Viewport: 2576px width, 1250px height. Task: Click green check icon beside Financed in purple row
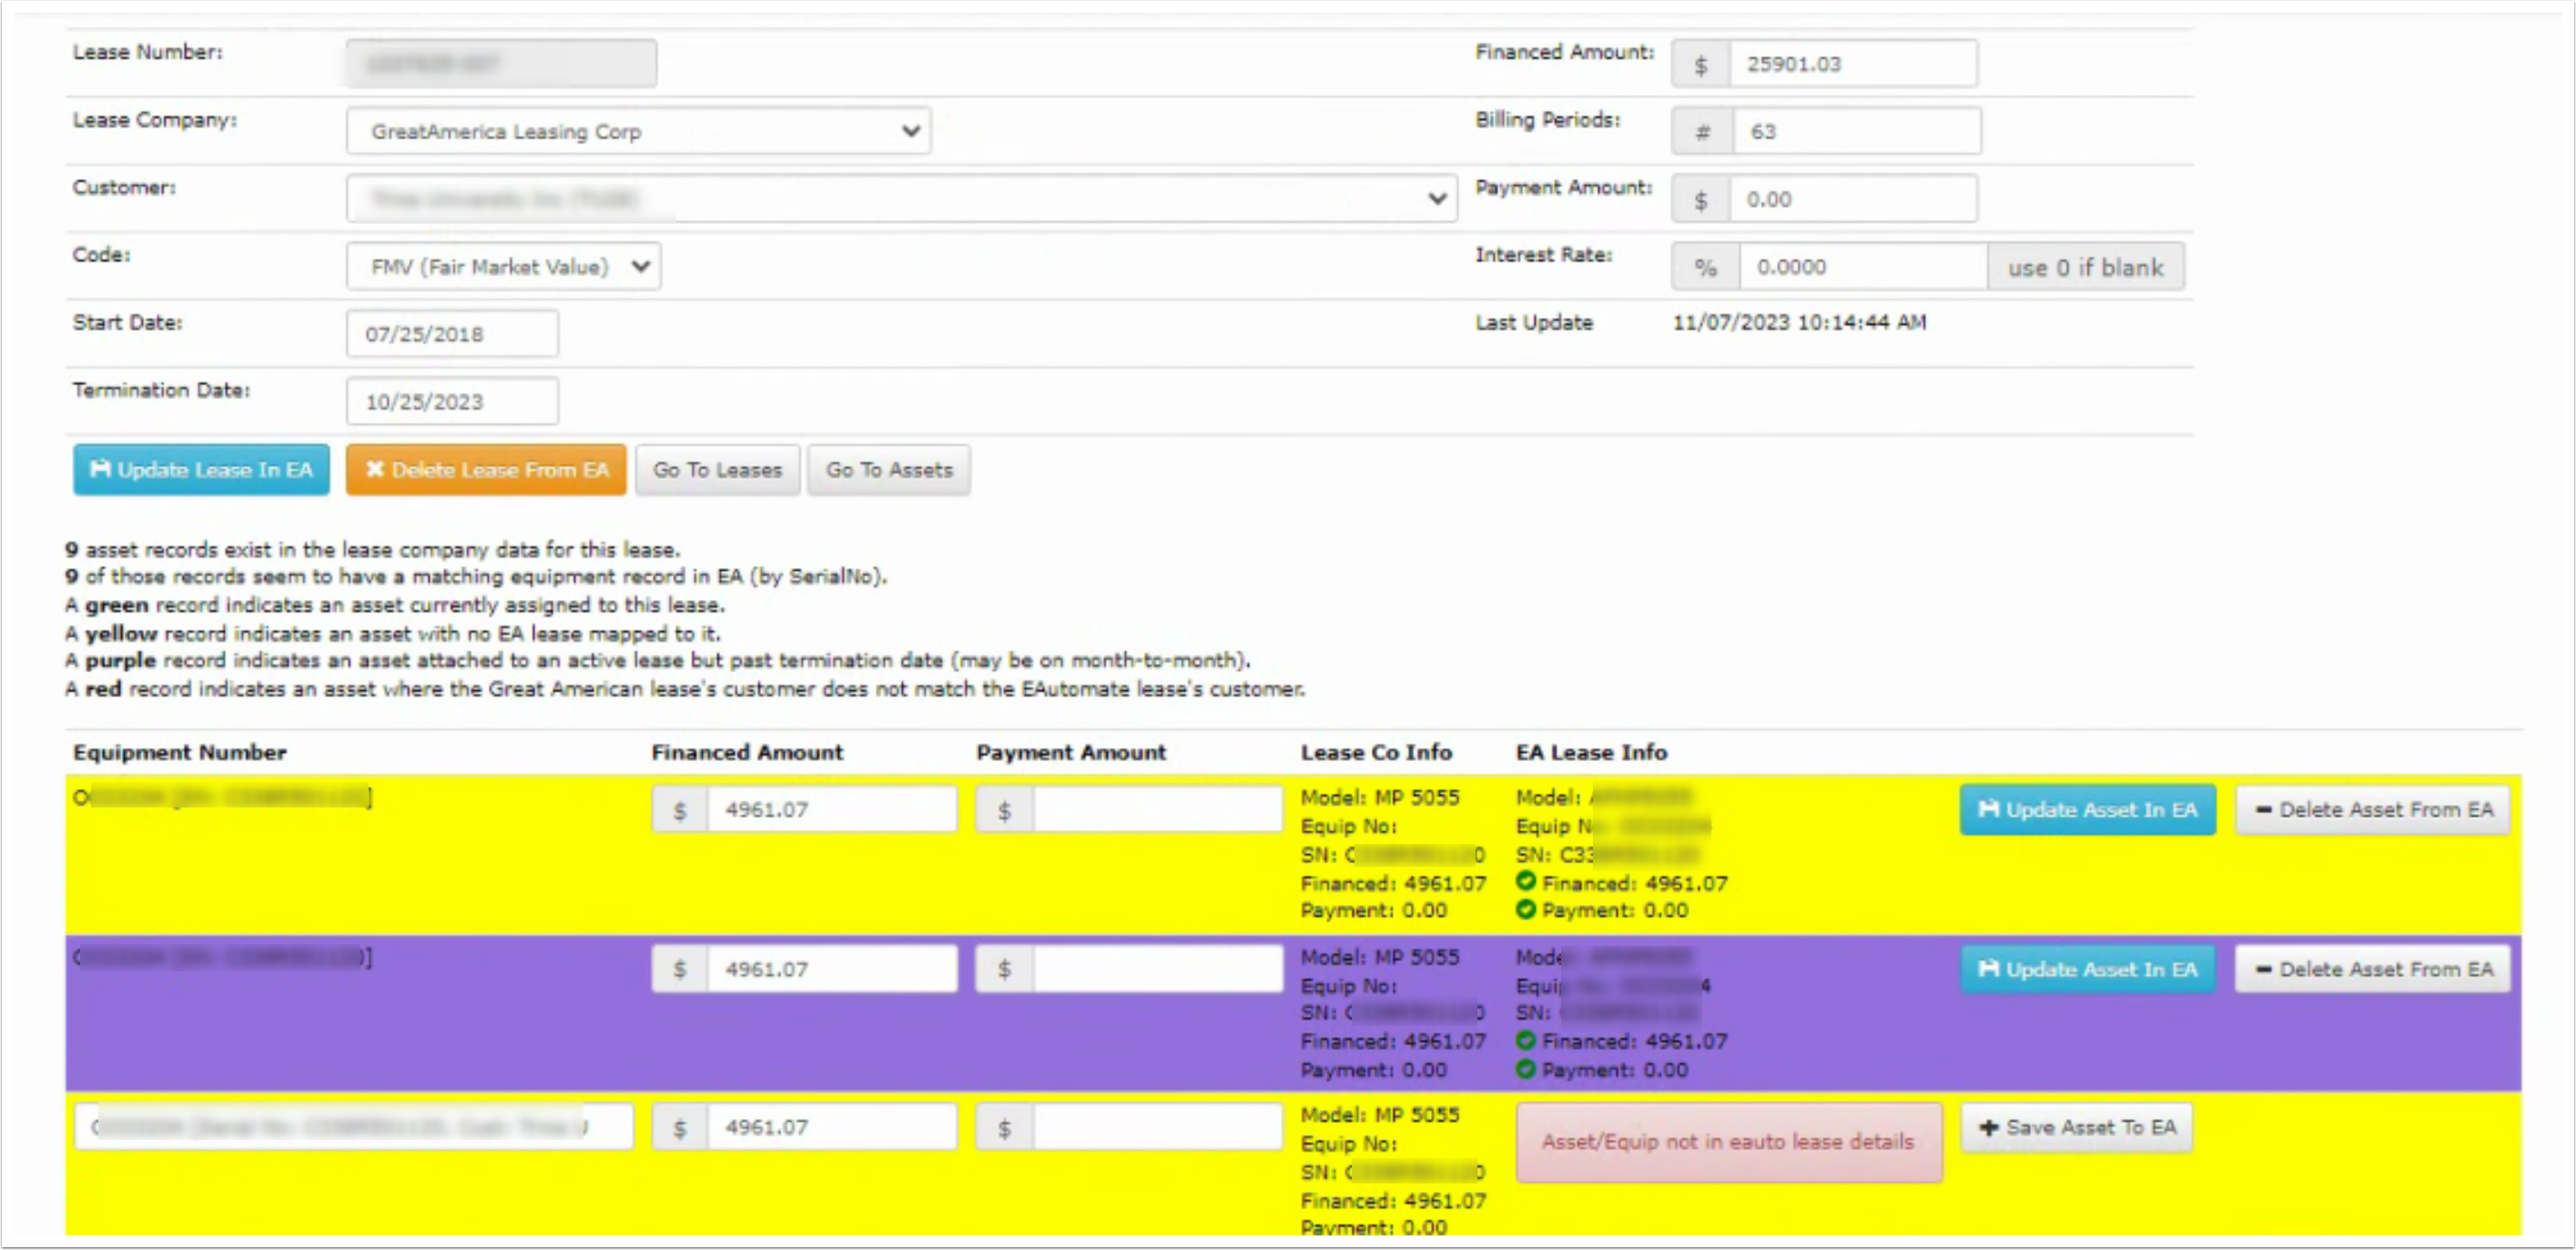(x=1525, y=1041)
